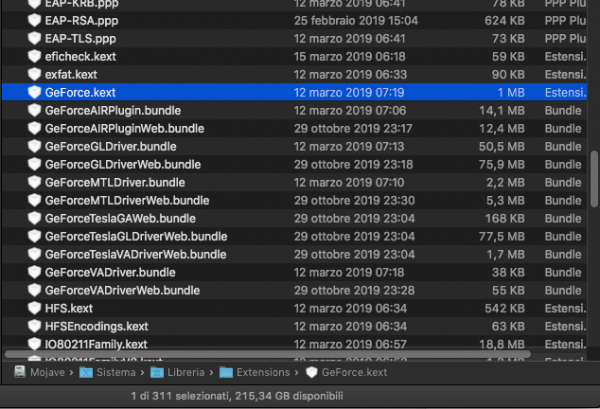Viewport: 600px width, 409px height.
Task: Click the horizontal scrollbar thumb
Action: [x=267, y=354]
